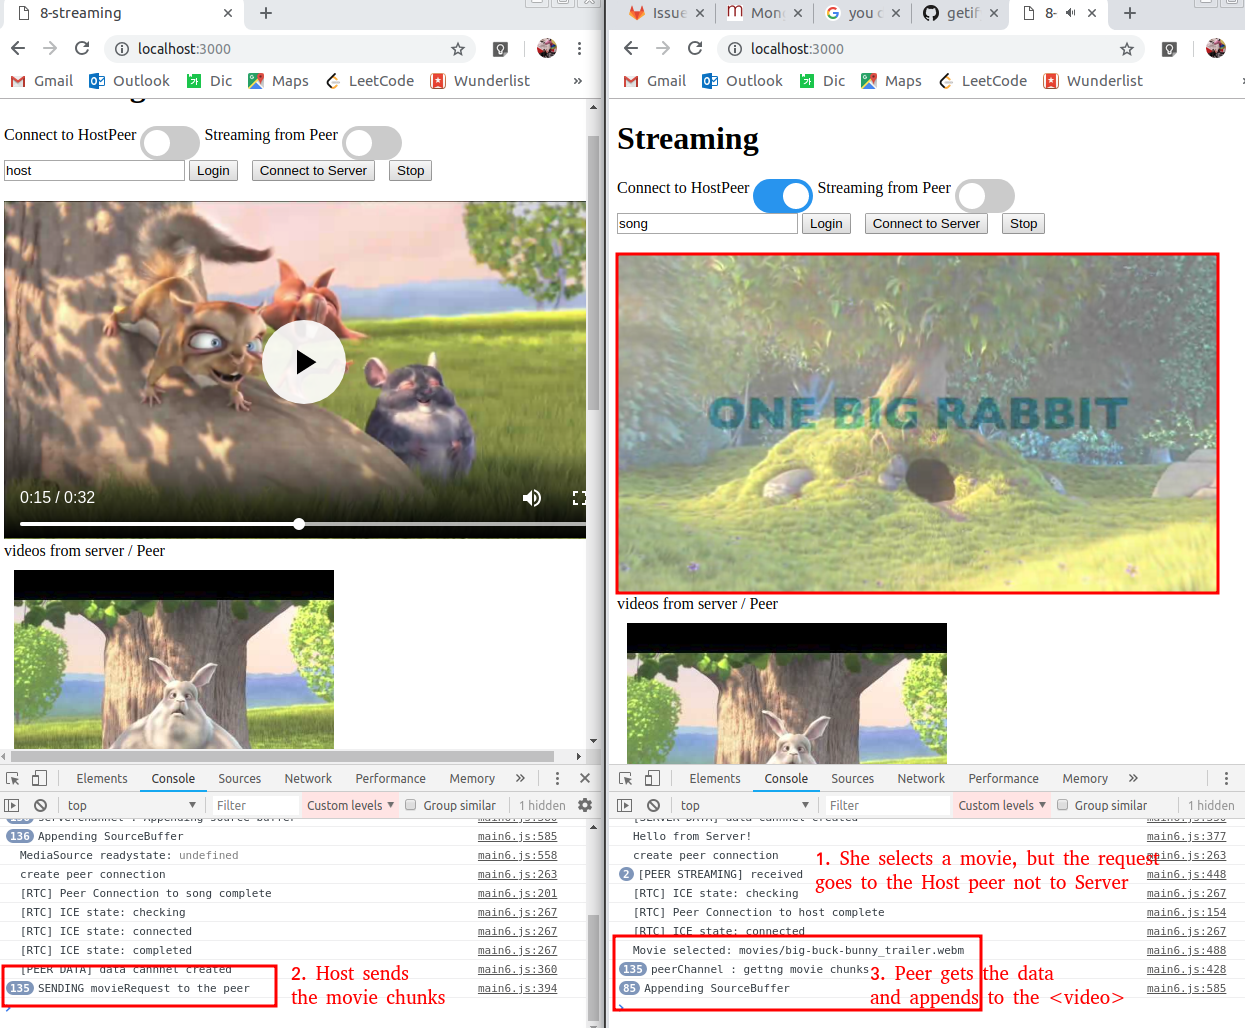Select rabbit video thumbnail in left window

[174, 660]
